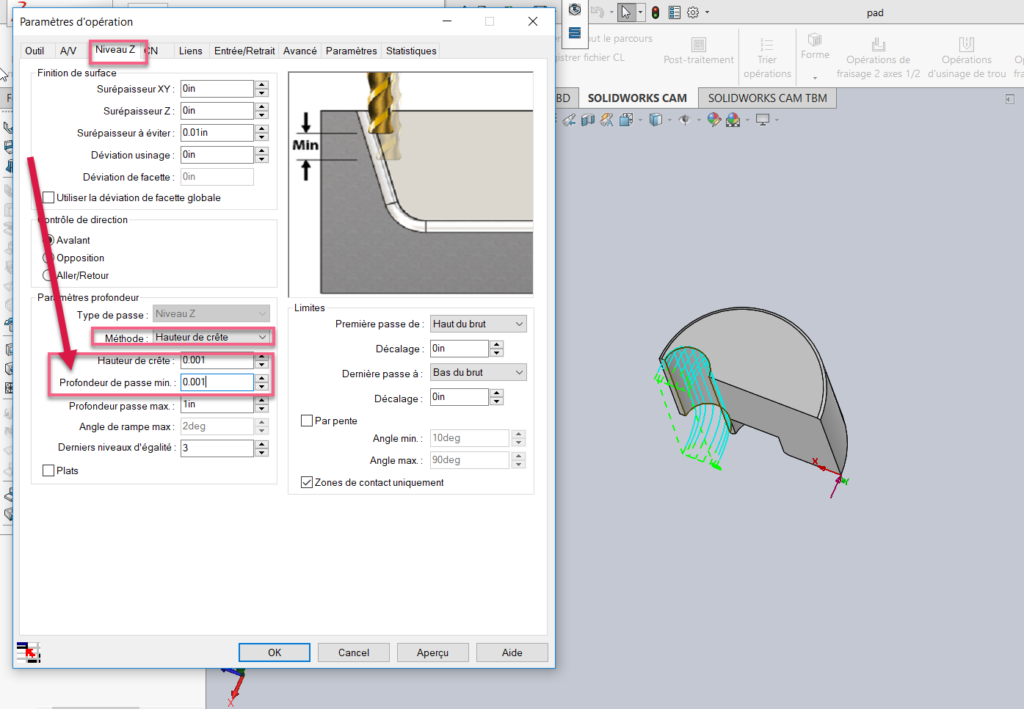This screenshot has width=1024, height=709.
Task: Click the Trier opérations icon
Action: 767,45
